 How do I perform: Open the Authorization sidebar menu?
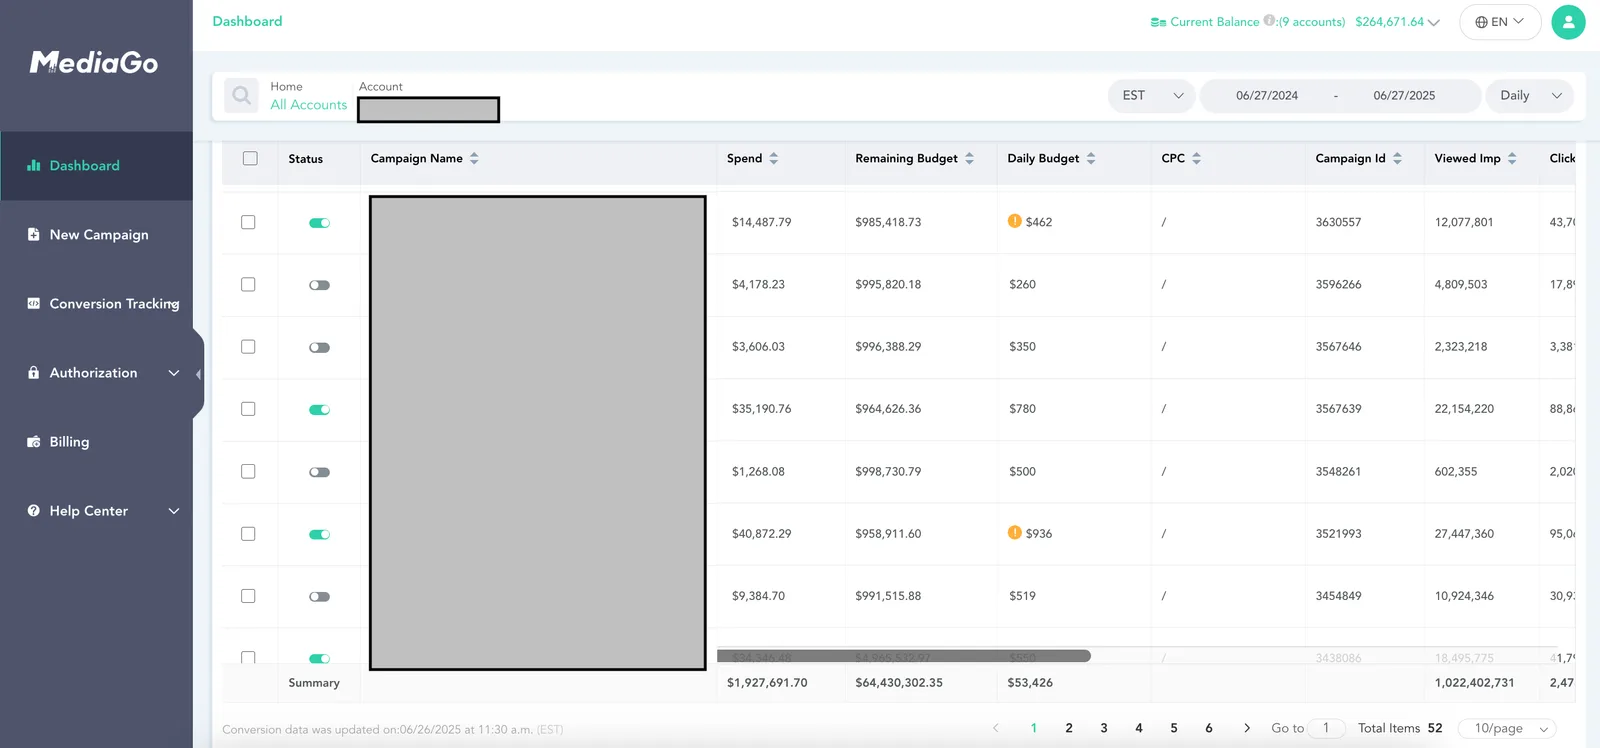96,373
